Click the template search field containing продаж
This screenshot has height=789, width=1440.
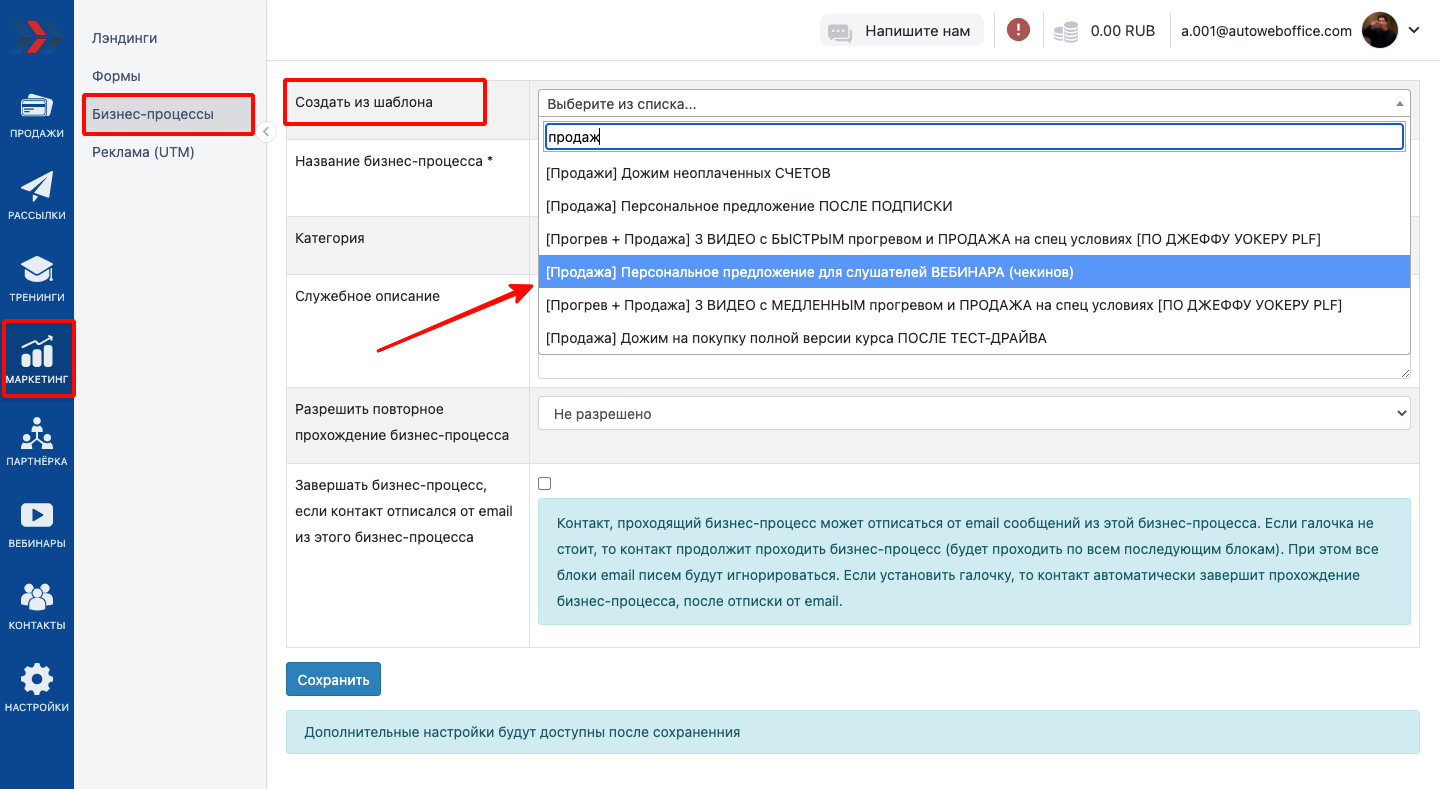(973, 137)
